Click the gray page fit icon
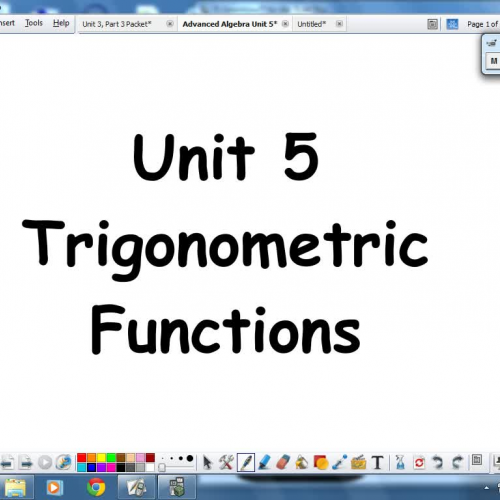500x500 pixels. (x=432, y=24)
